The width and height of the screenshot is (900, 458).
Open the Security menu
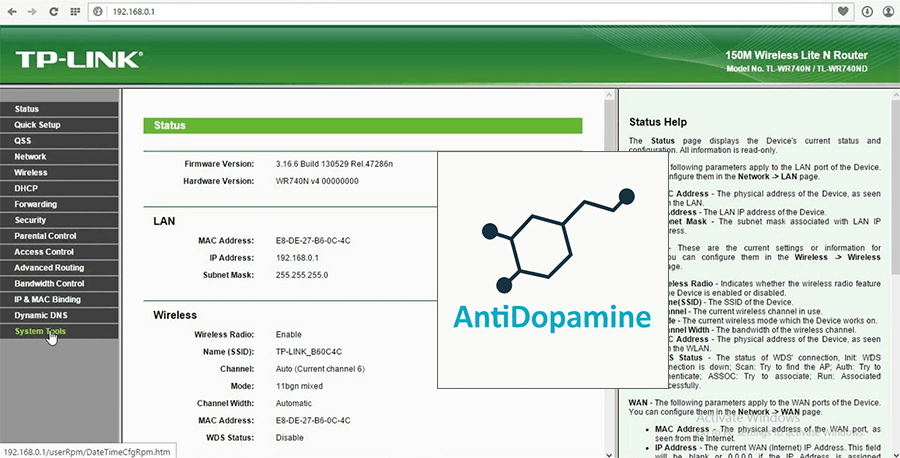coord(59,220)
